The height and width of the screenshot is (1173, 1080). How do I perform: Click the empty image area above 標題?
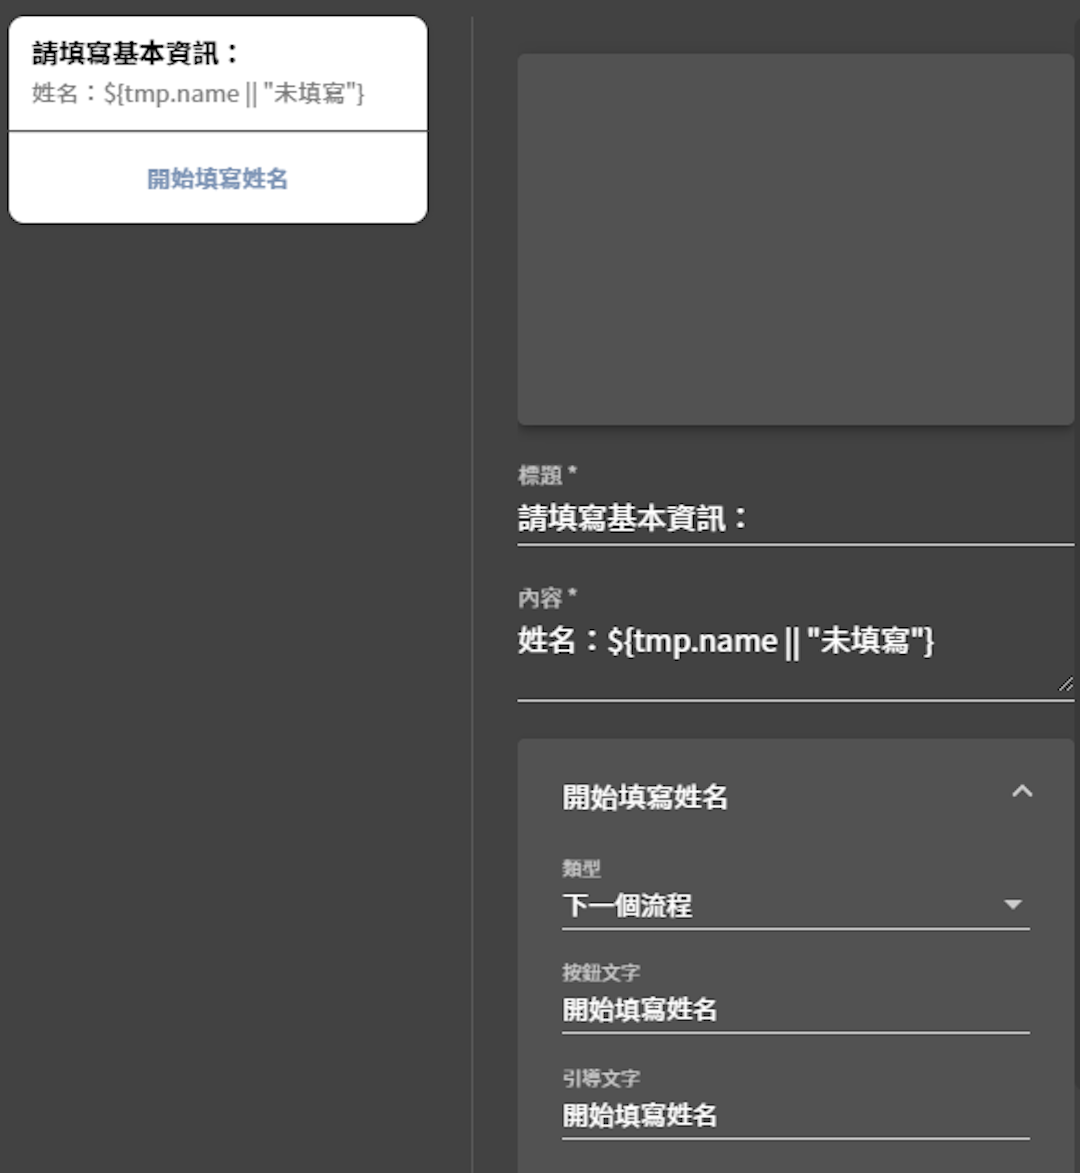[x=796, y=239]
